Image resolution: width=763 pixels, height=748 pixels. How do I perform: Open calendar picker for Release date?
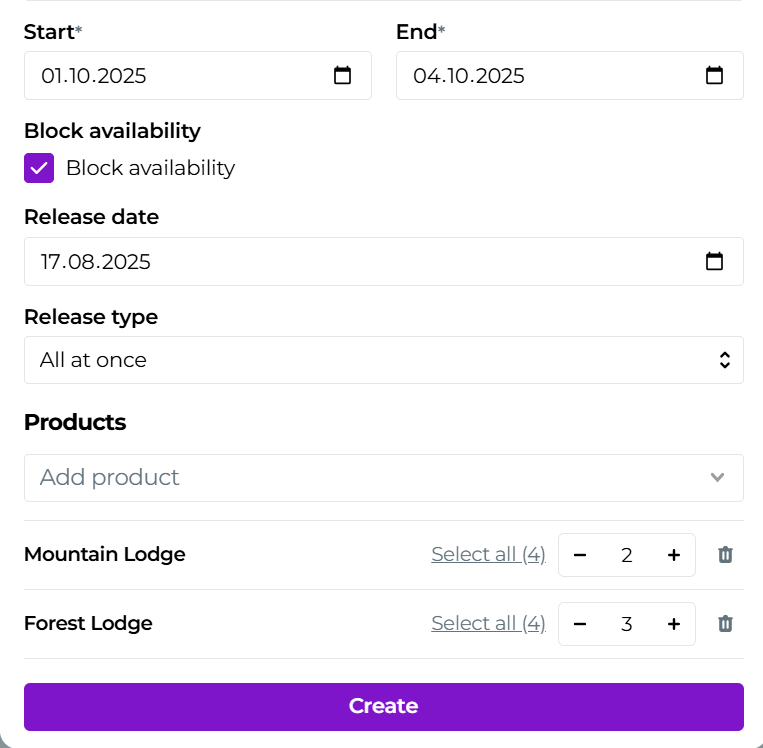point(714,262)
